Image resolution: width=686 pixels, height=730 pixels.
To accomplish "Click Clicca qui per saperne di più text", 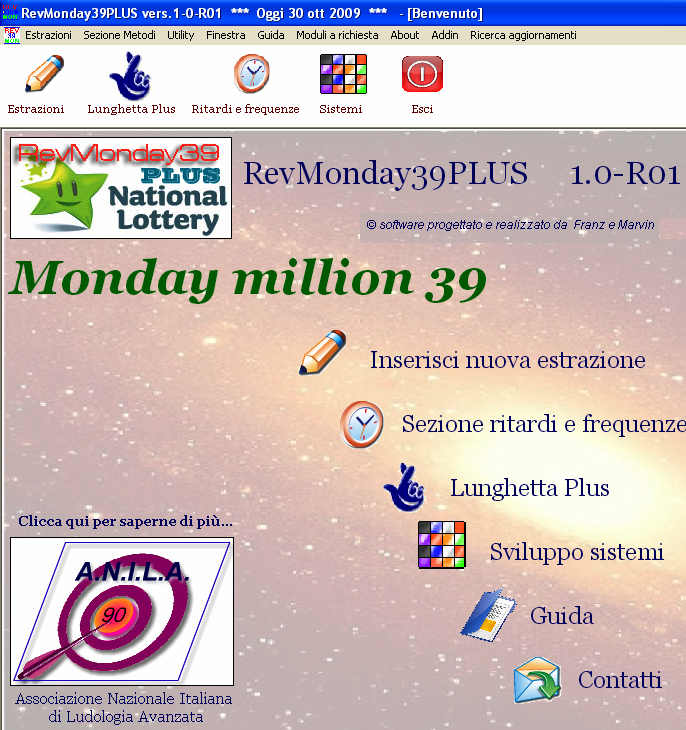I will pos(125,521).
